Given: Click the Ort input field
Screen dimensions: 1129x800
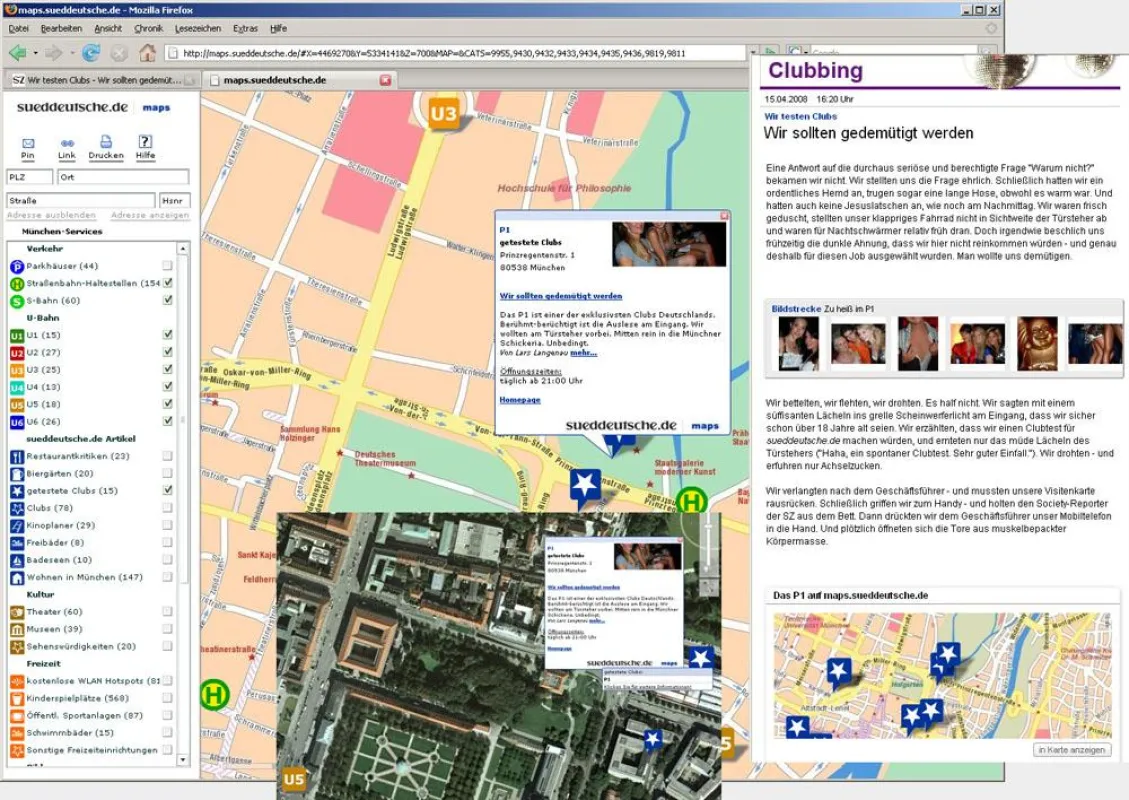Looking at the screenshot, I should [x=123, y=177].
